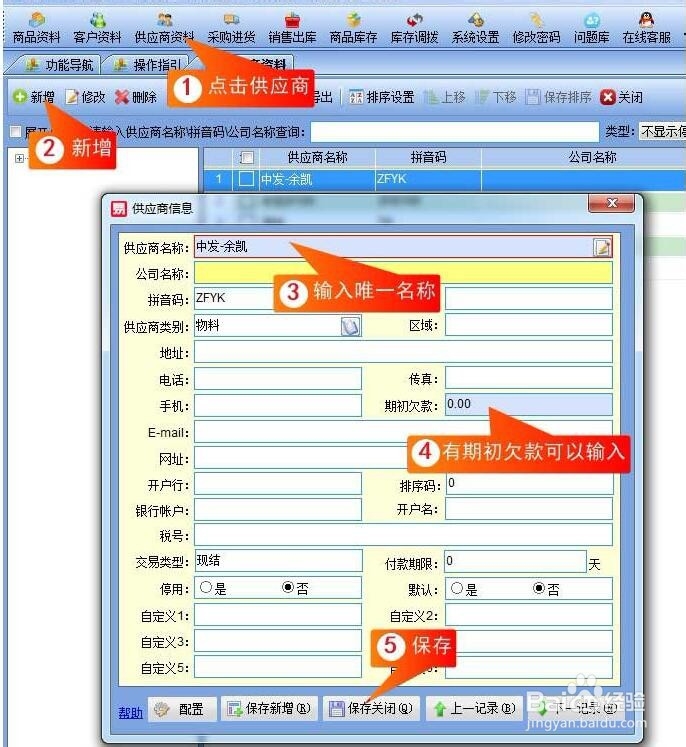This screenshot has height=747, width=686.
Task: Open 采购进货 purchase module
Action: coord(232,29)
